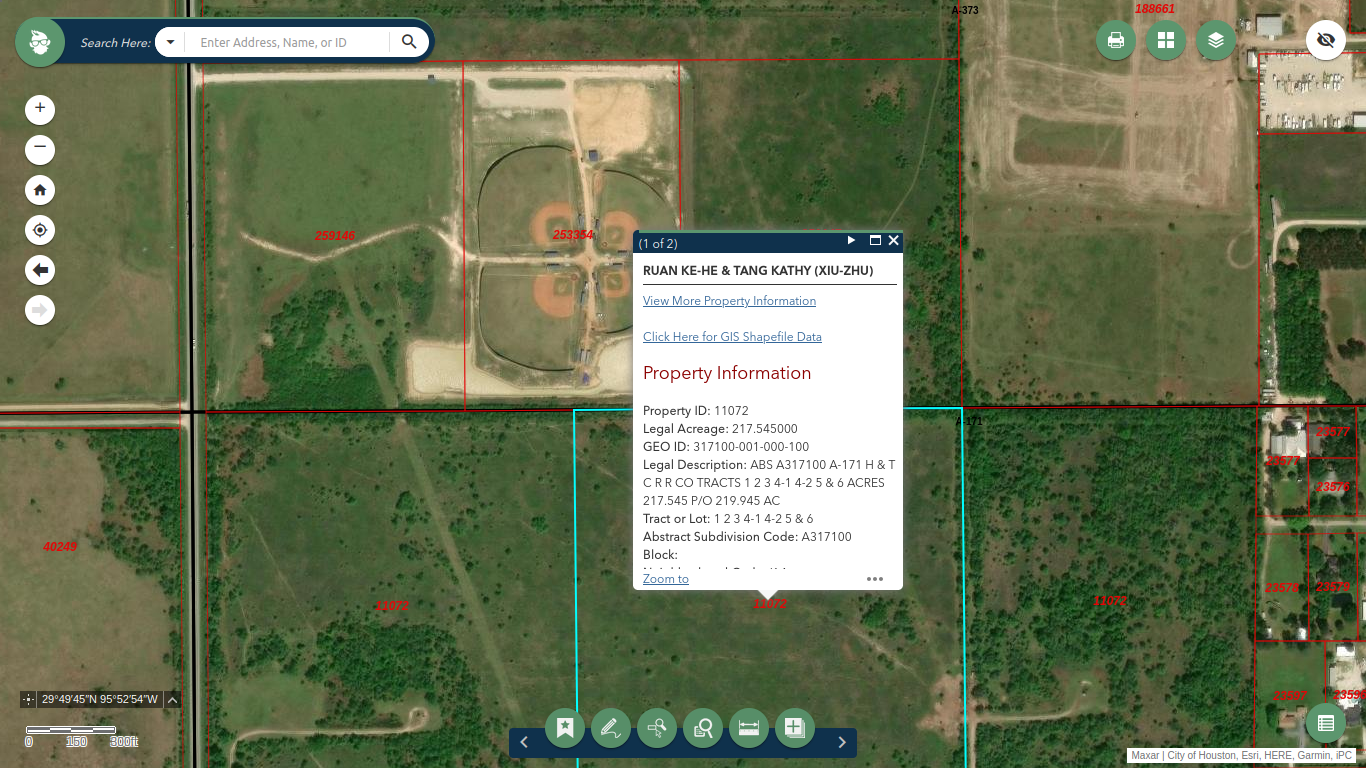Viewport: 1366px width, 768px height.
Task: Click the magnifier search button
Action: (409, 42)
